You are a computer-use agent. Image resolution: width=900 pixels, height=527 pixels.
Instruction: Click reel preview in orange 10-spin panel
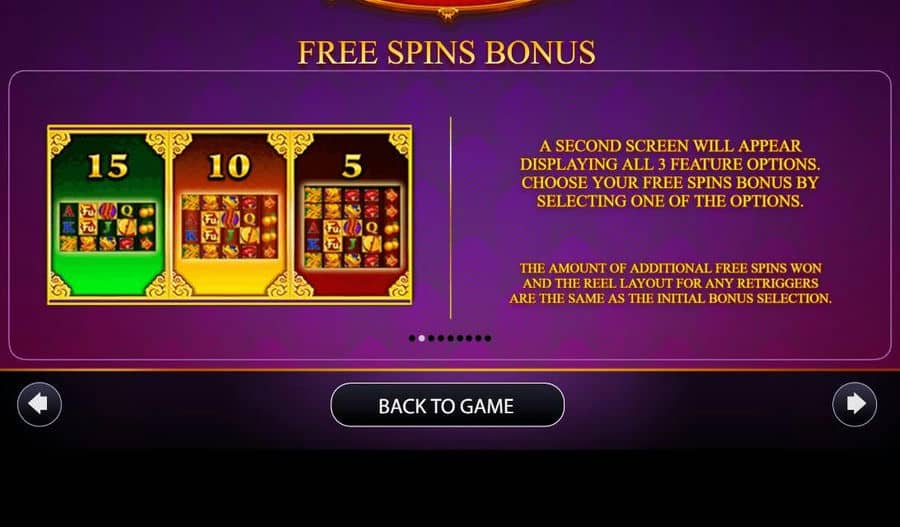pos(230,226)
